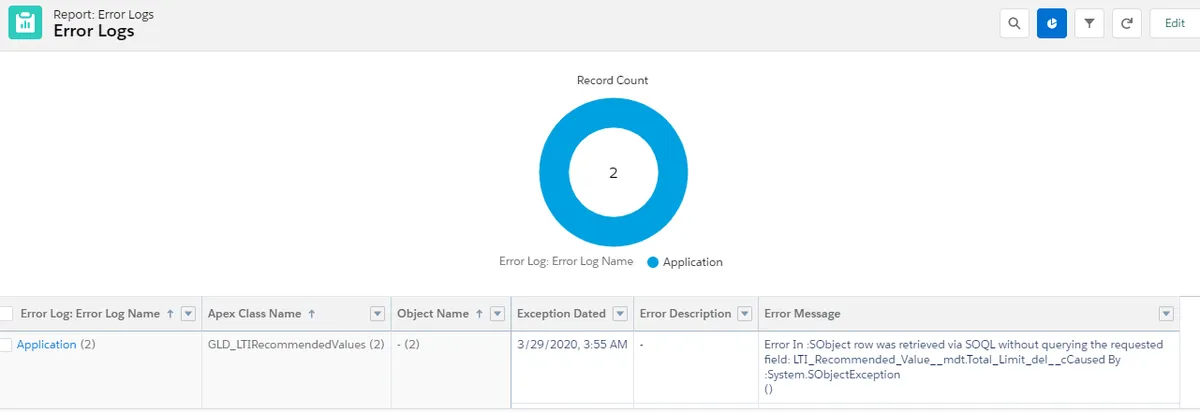Image resolution: width=1200 pixels, height=412 pixels.
Task: Sort by Error Log Name arrow
Action: [x=169, y=314]
